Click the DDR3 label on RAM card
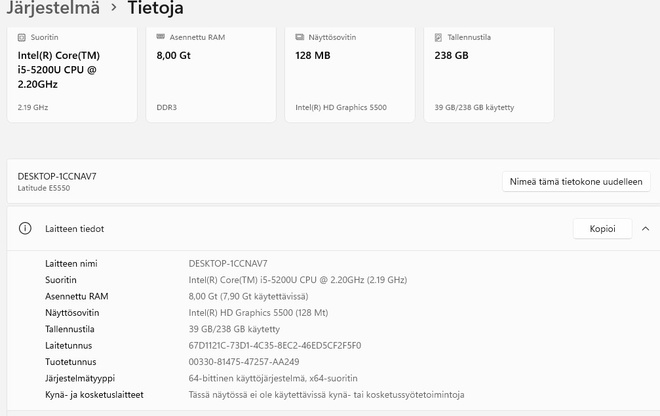Image resolution: width=660 pixels, height=416 pixels. [167, 107]
